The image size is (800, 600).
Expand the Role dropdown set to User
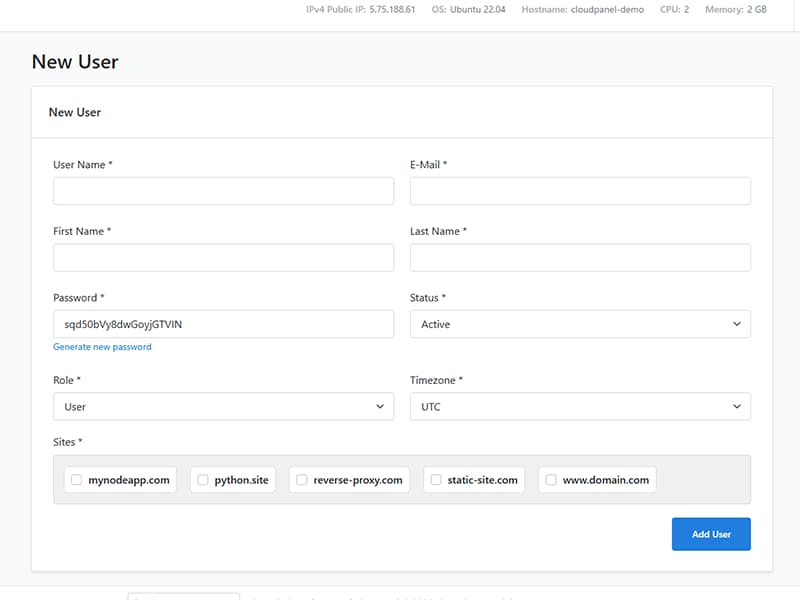pyautogui.click(x=223, y=407)
